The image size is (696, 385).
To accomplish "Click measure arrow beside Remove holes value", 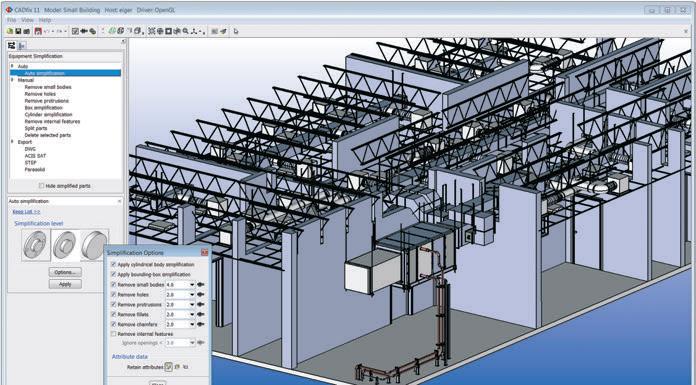I will tap(201, 294).
